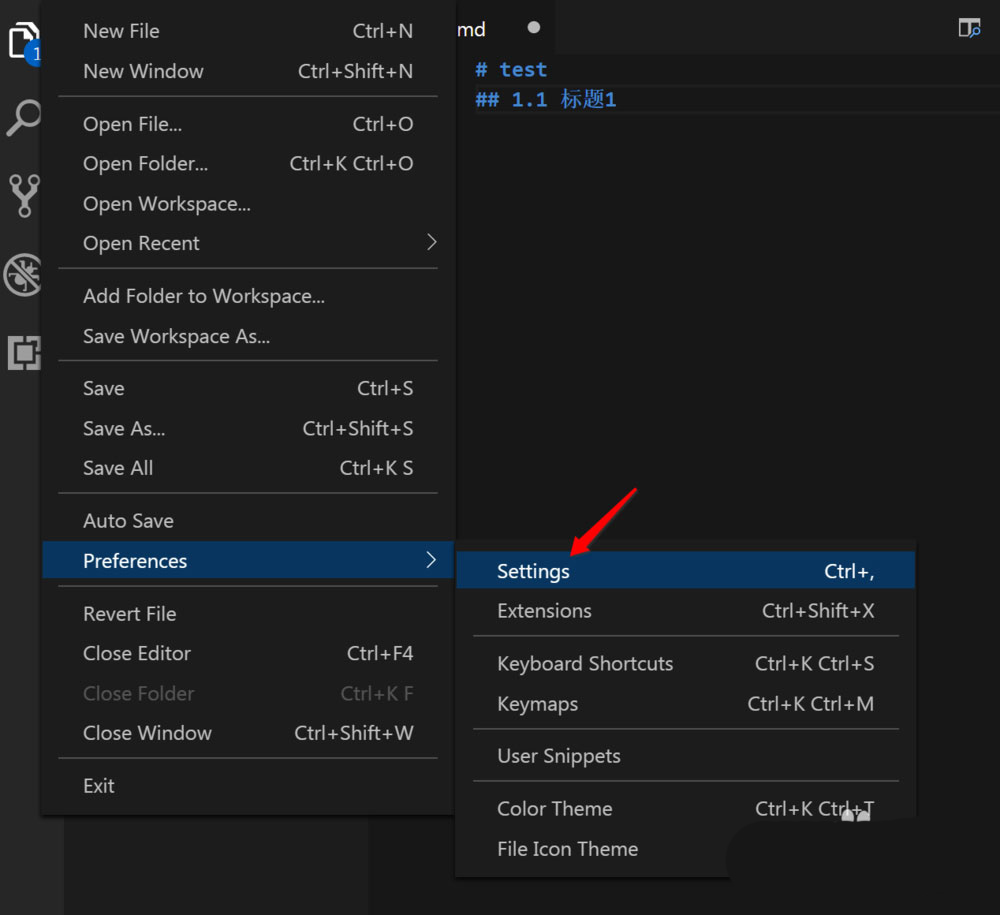The height and width of the screenshot is (915, 1000).
Task: Open Keyboard Shortcuts from the submenu
Action: point(585,663)
